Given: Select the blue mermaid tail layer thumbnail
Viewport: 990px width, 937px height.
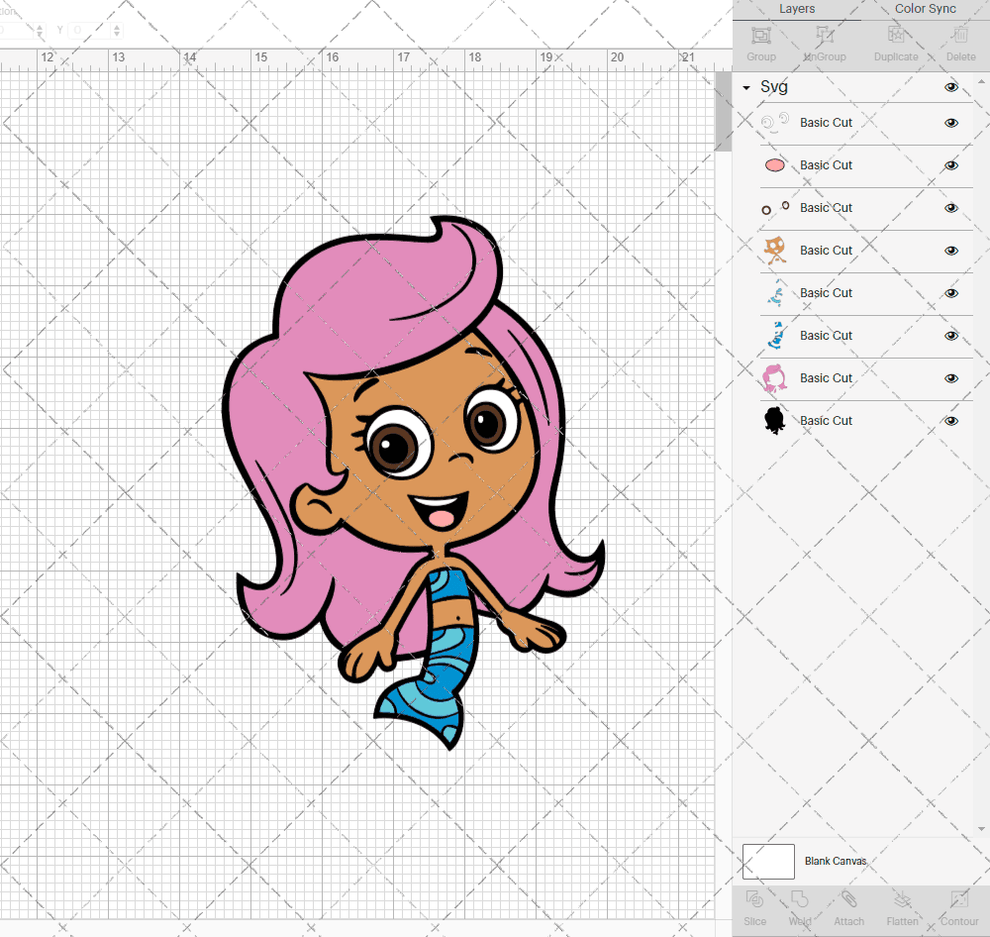Looking at the screenshot, I should tap(775, 335).
